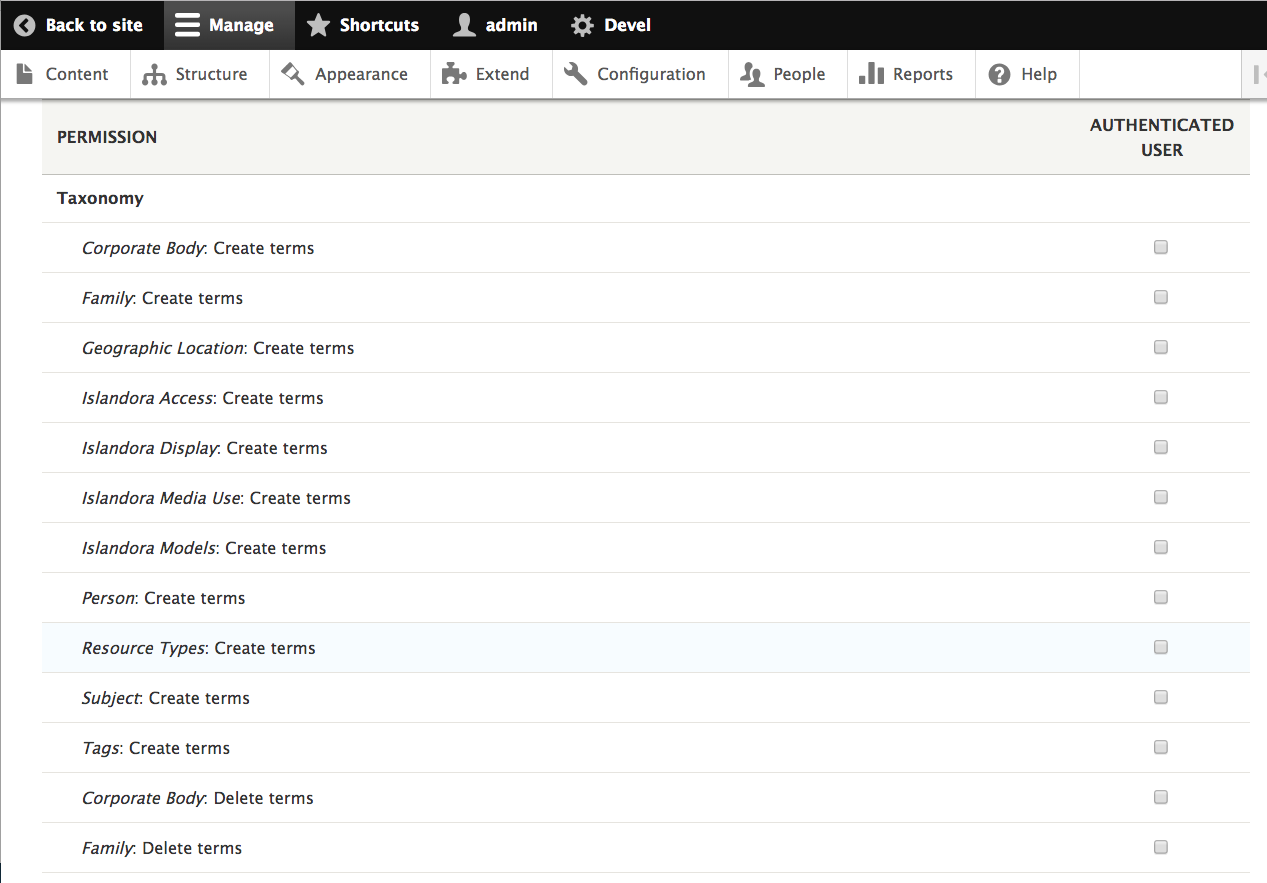
Task: Click the Configuration wrench icon
Action: pos(575,74)
